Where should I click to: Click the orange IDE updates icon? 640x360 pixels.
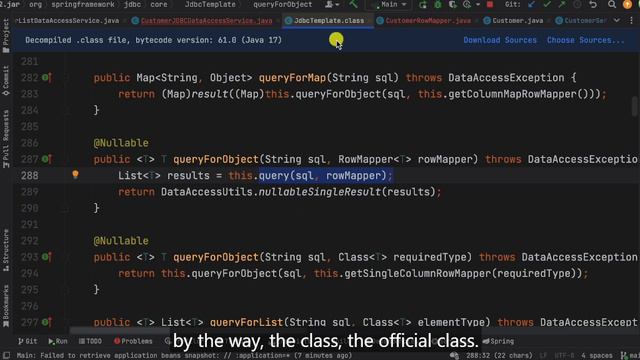[627, 4]
